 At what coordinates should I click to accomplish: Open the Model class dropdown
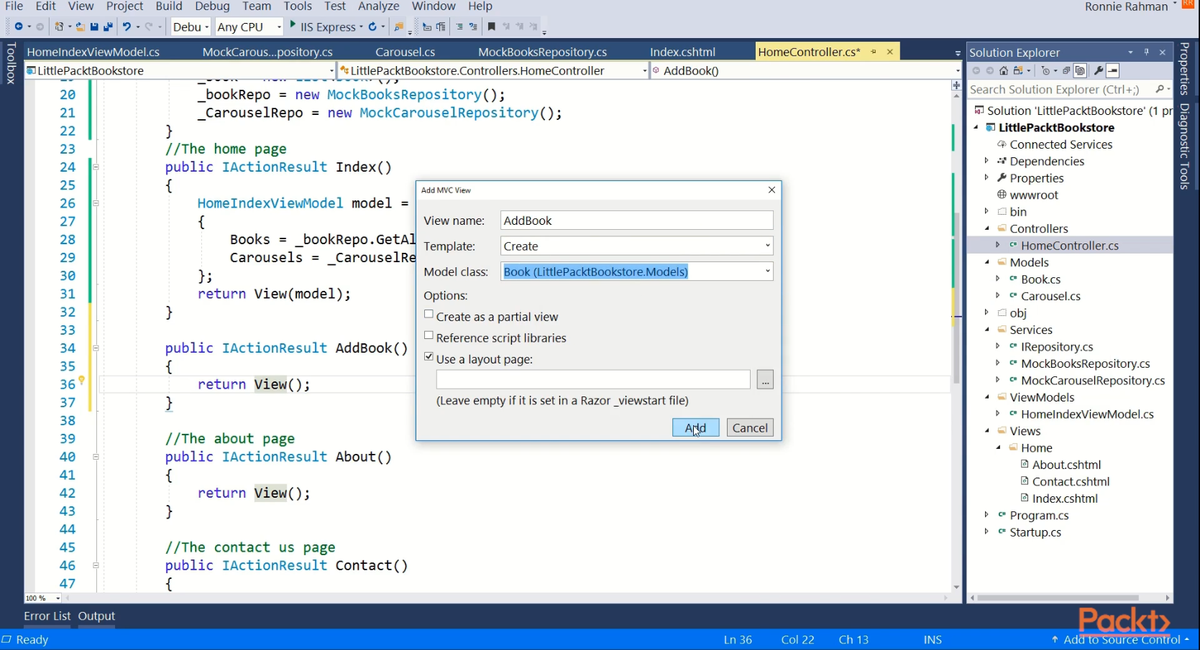pyautogui.click(x=767, y=271)
